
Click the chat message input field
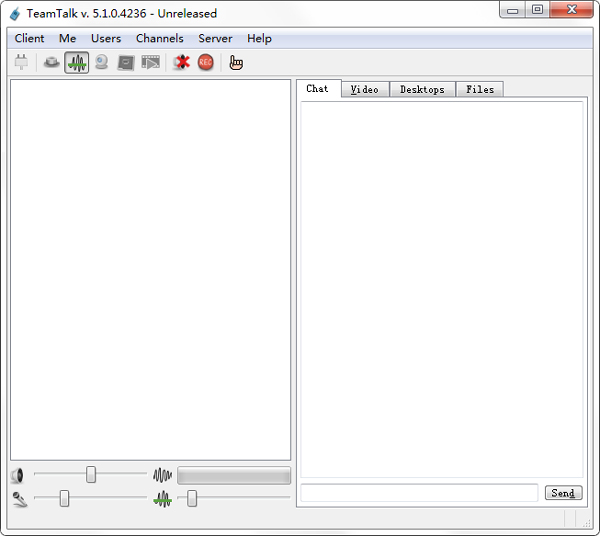419,493
